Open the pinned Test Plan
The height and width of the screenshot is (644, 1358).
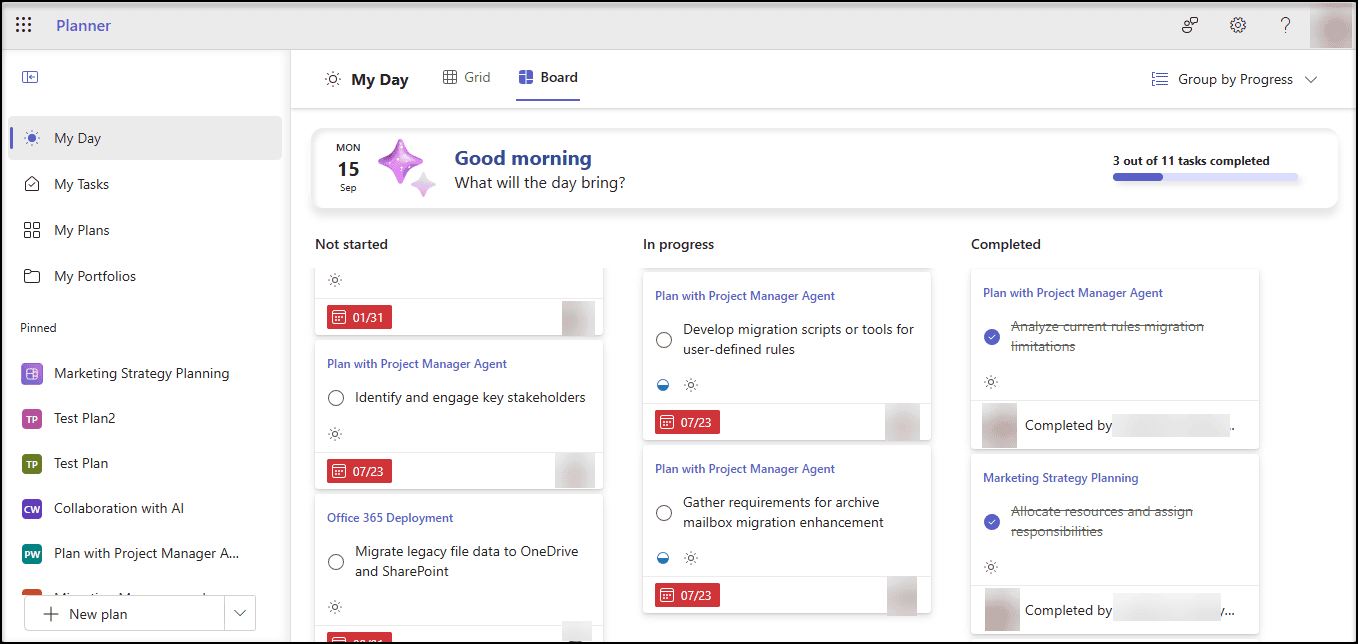pos(145,463)
